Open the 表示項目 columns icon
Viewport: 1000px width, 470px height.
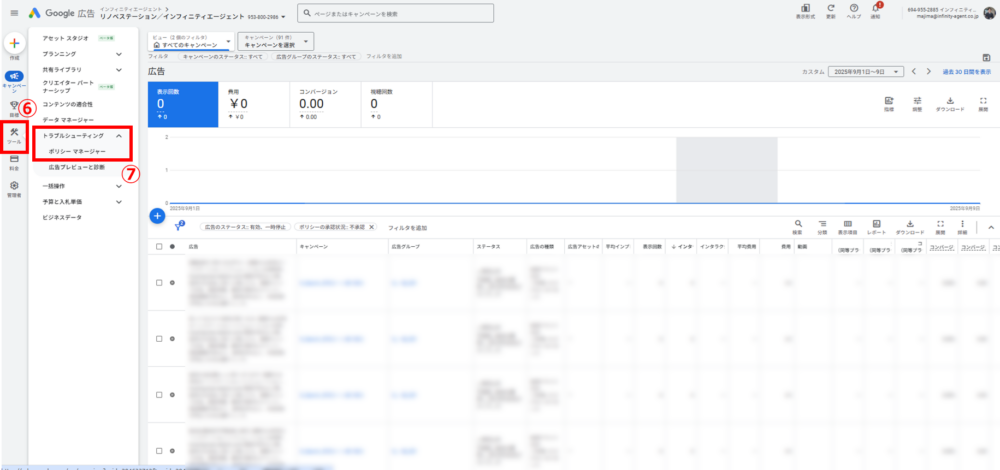pos(847,224)
